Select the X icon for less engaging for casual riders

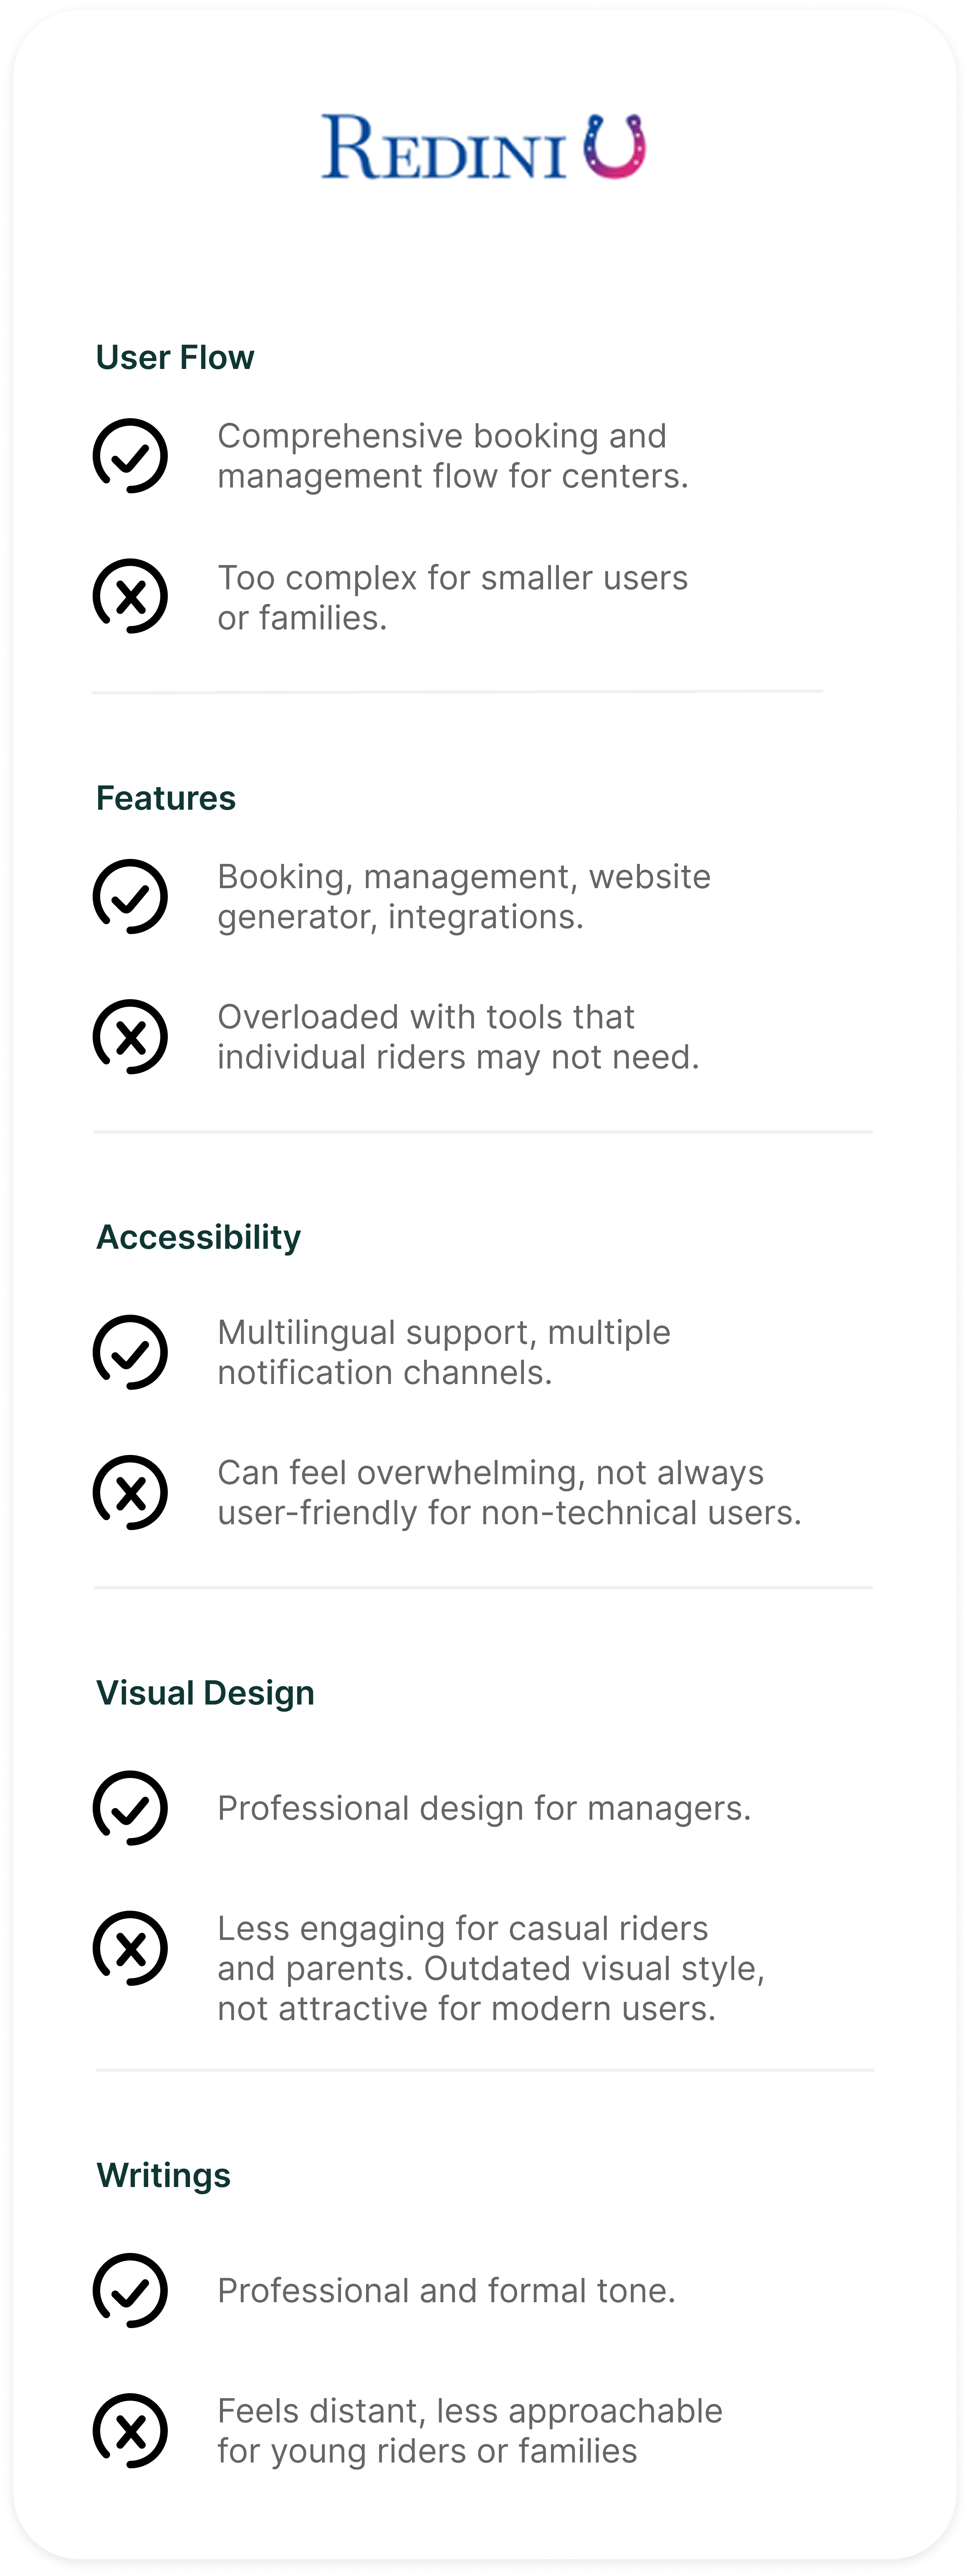130,1948
